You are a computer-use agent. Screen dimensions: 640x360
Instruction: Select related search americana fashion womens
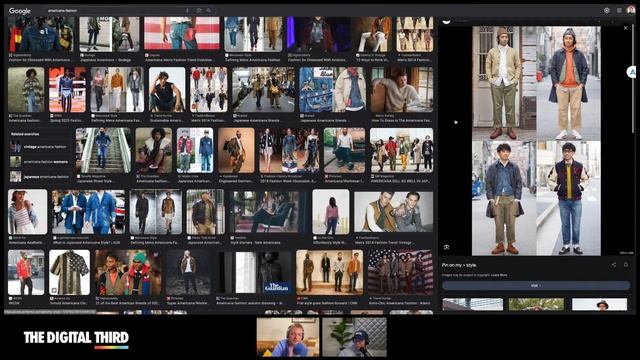coord(39,162)
